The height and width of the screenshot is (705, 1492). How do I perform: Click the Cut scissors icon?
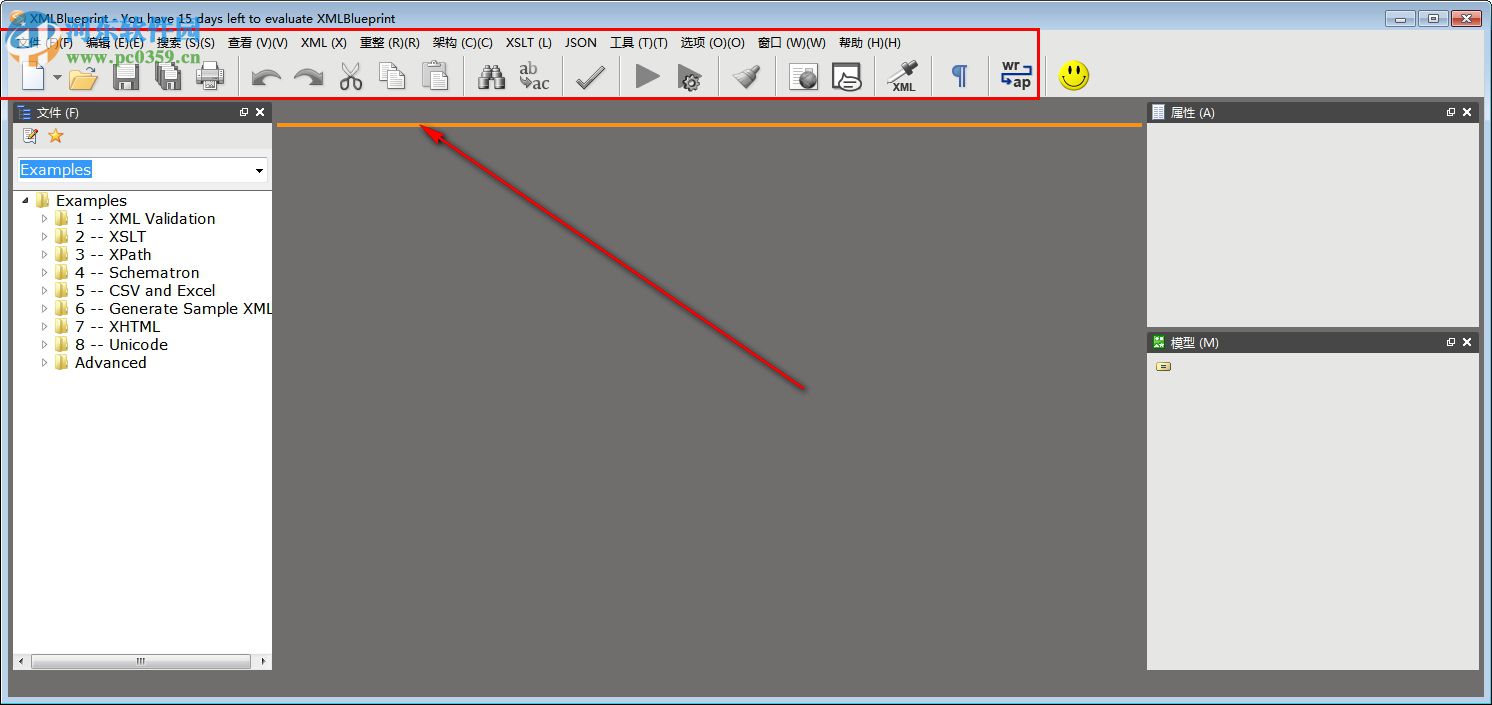[x=350, y=77]
